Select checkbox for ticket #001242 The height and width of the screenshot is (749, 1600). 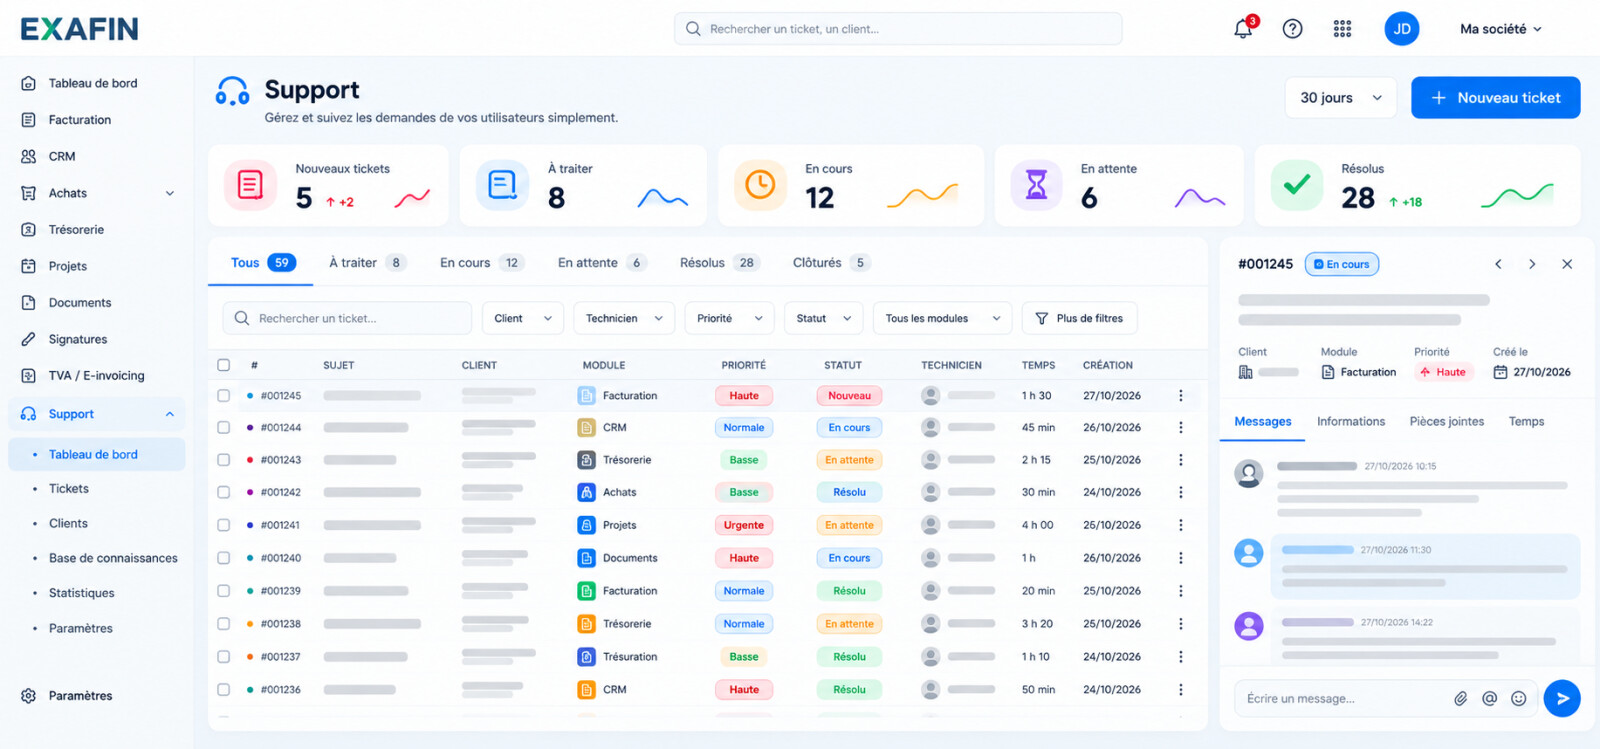point(224,492)
